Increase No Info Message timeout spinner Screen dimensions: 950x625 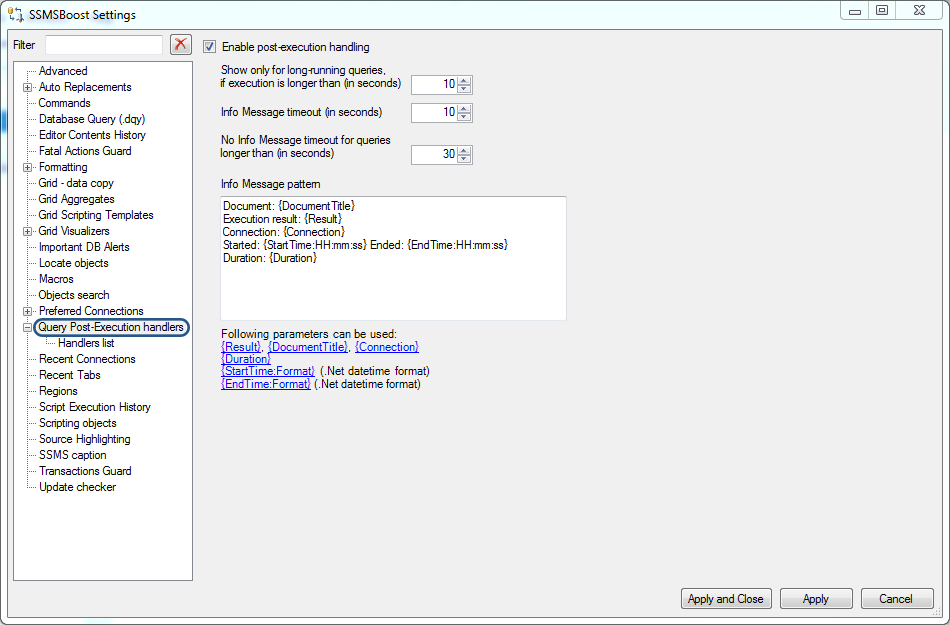(x=464, y=151)
